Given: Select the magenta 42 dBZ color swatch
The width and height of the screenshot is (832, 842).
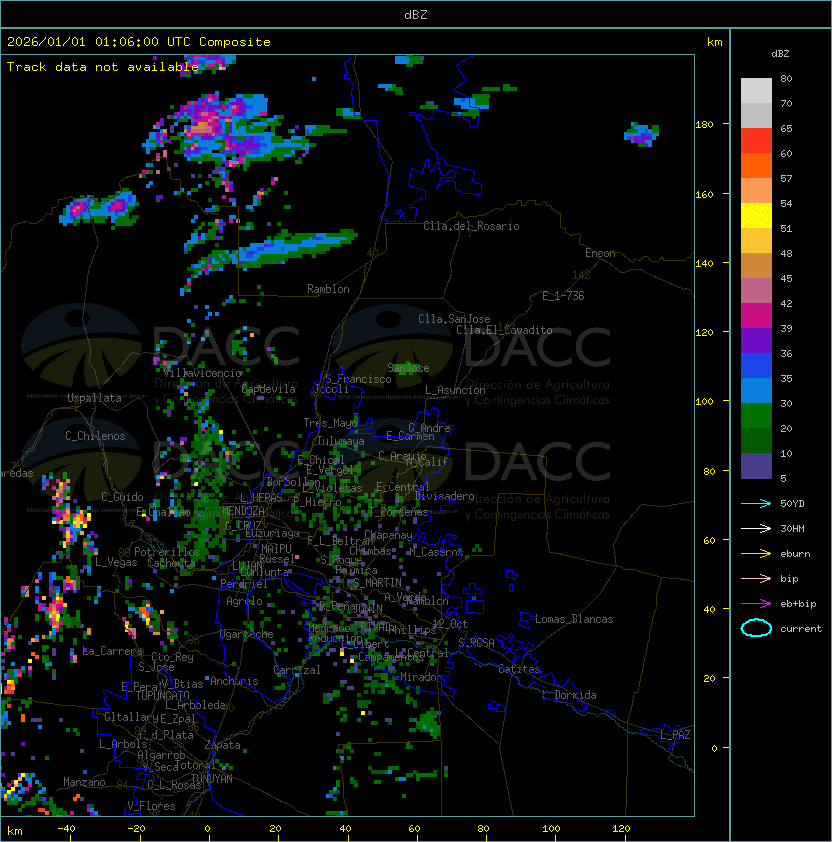Looking at the screenshot, I should click(x=756, y=316).
